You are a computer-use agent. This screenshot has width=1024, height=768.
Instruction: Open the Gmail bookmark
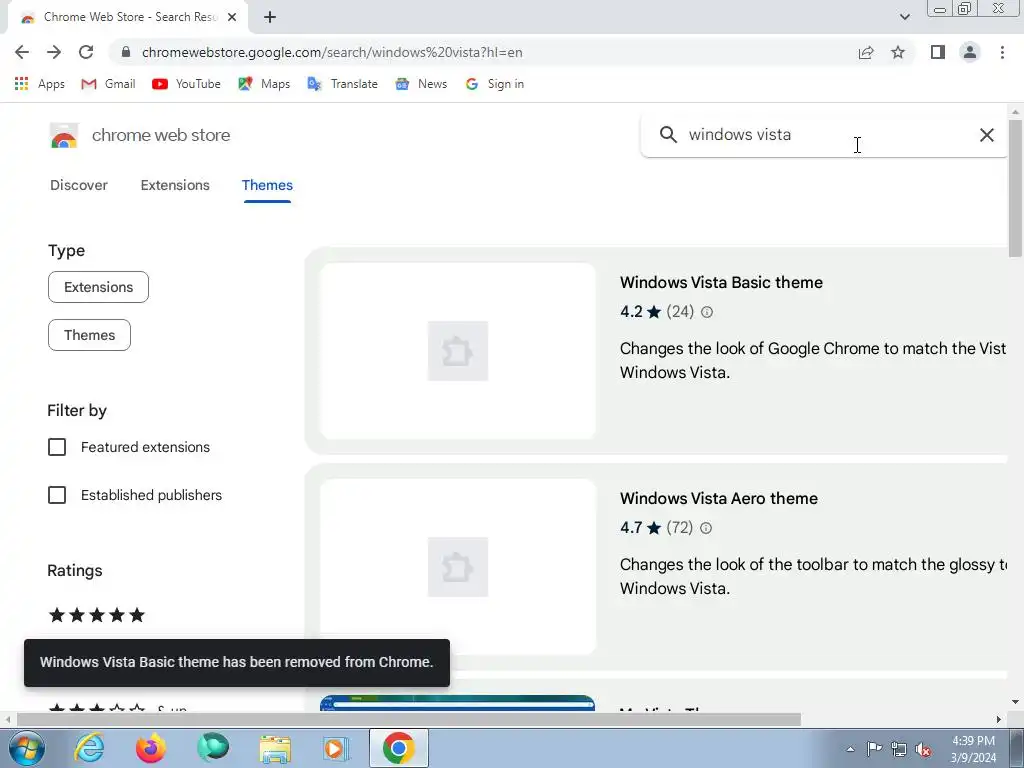[108, 84]
